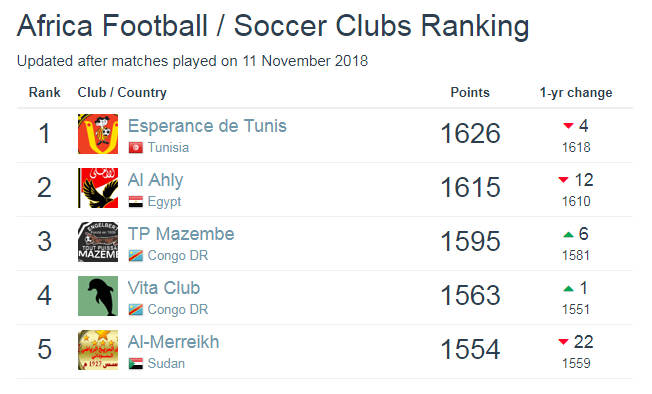The width and height of the screenshot is (652, 394).
Task: Click the Sudan flag icon
Action: coord(136,364)
